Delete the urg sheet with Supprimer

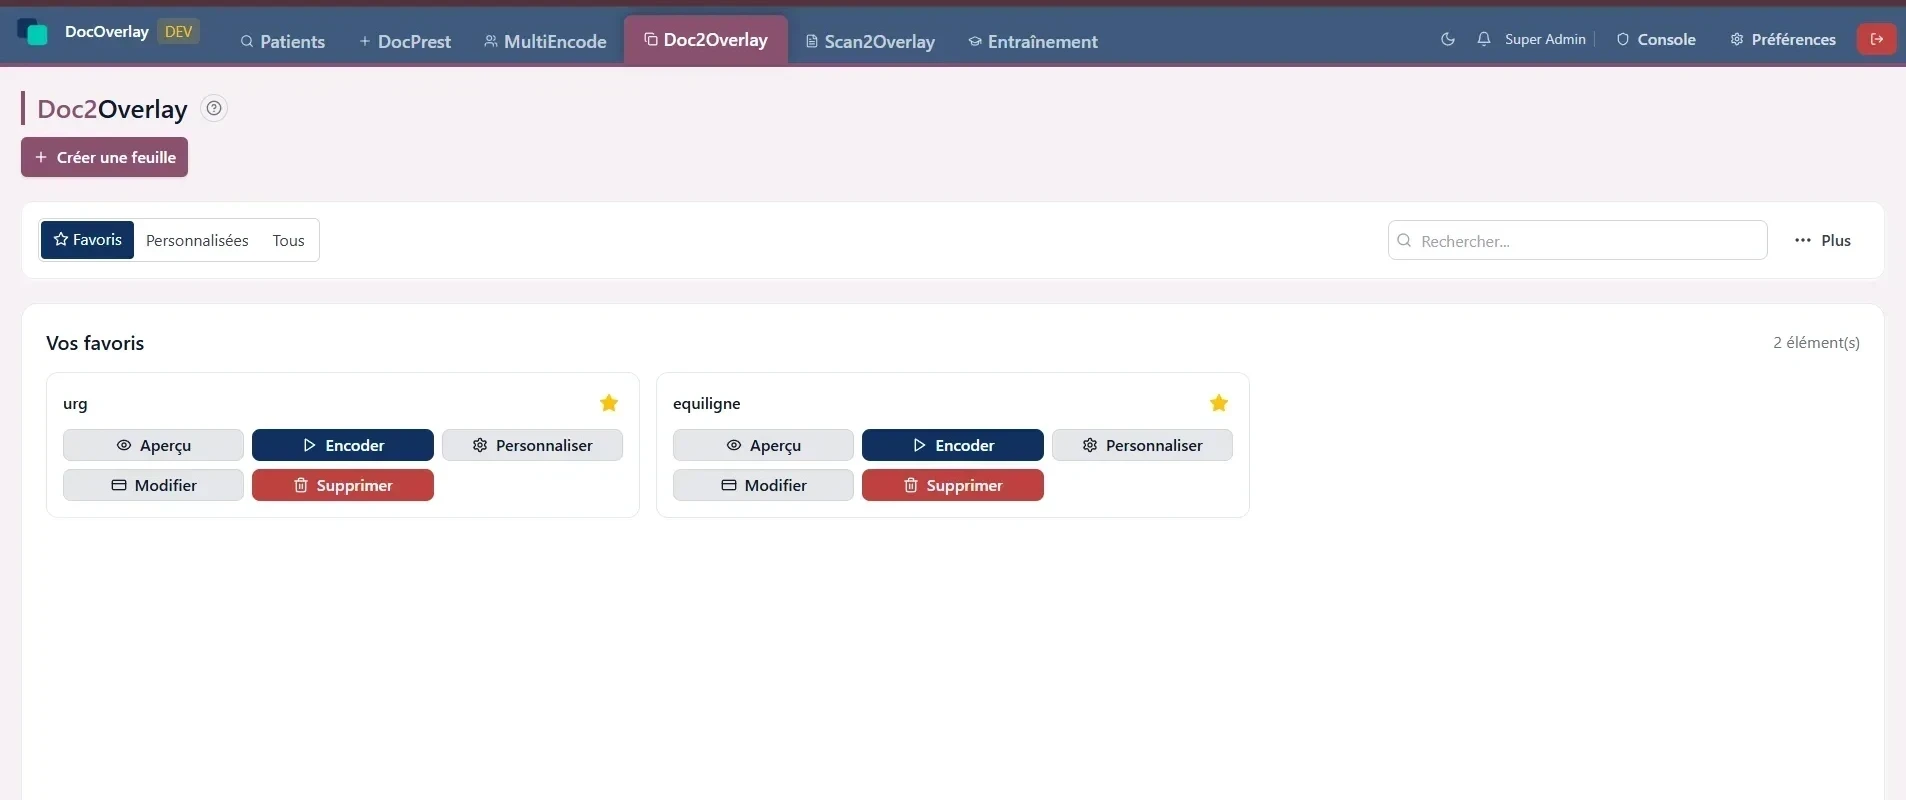pyautogui.click(x=343, y=485)
